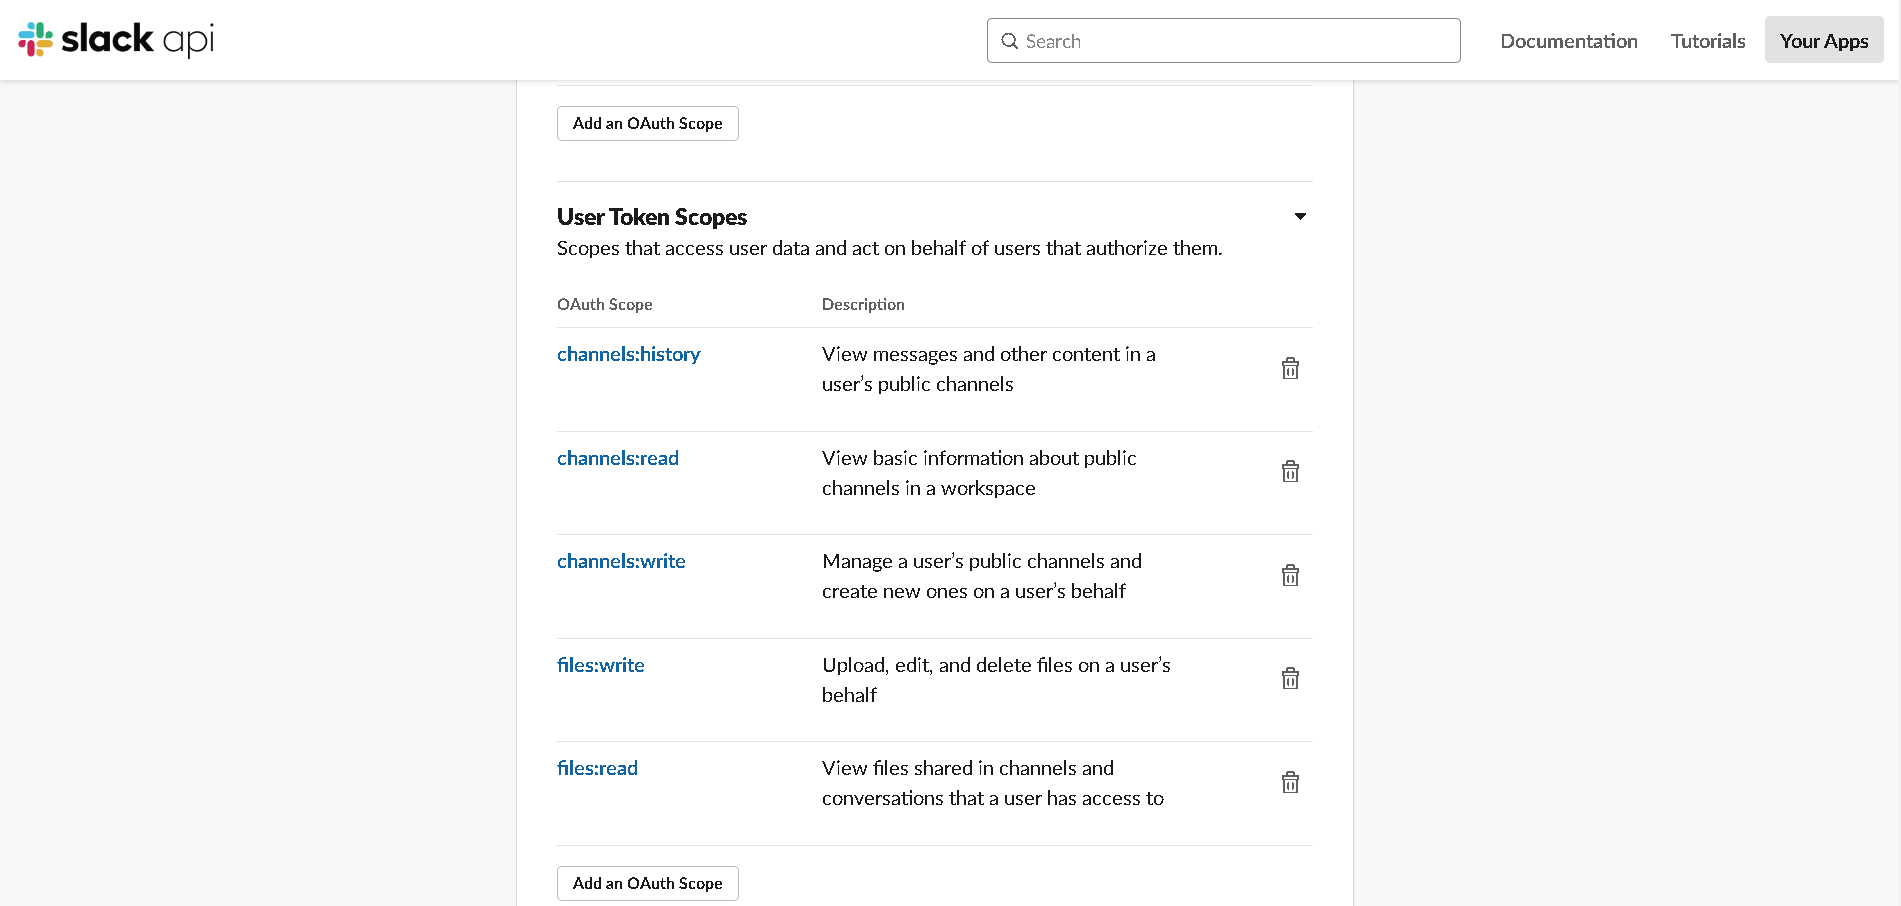Click the User Token Scopes heading
1901x906 pixels.
point(651,217)
